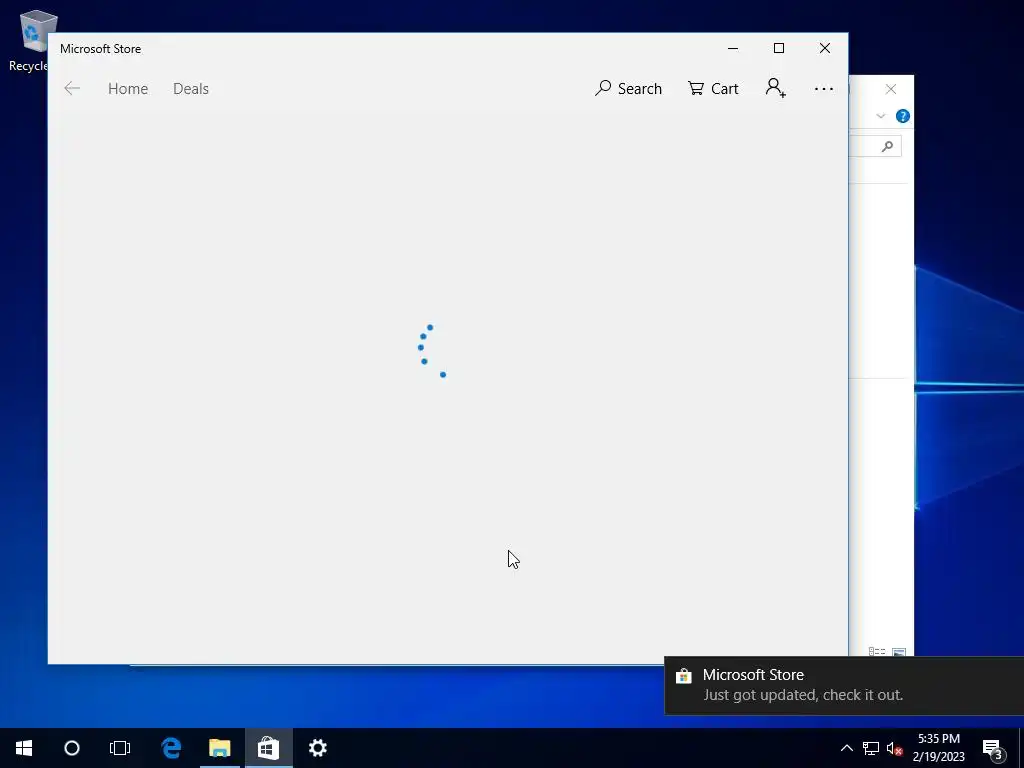Click the muted volume tray icon
Viewport: 1024px width, 768px height.
pos(894,748)
